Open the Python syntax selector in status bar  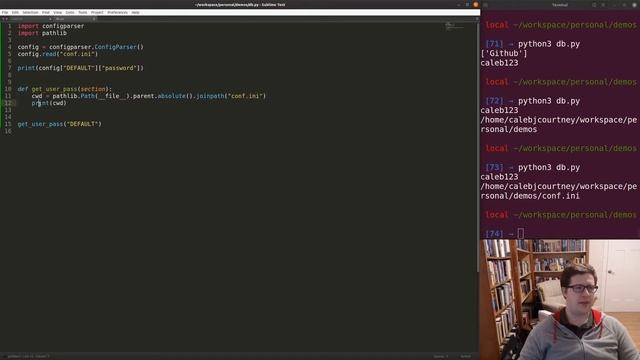point(465,356)
